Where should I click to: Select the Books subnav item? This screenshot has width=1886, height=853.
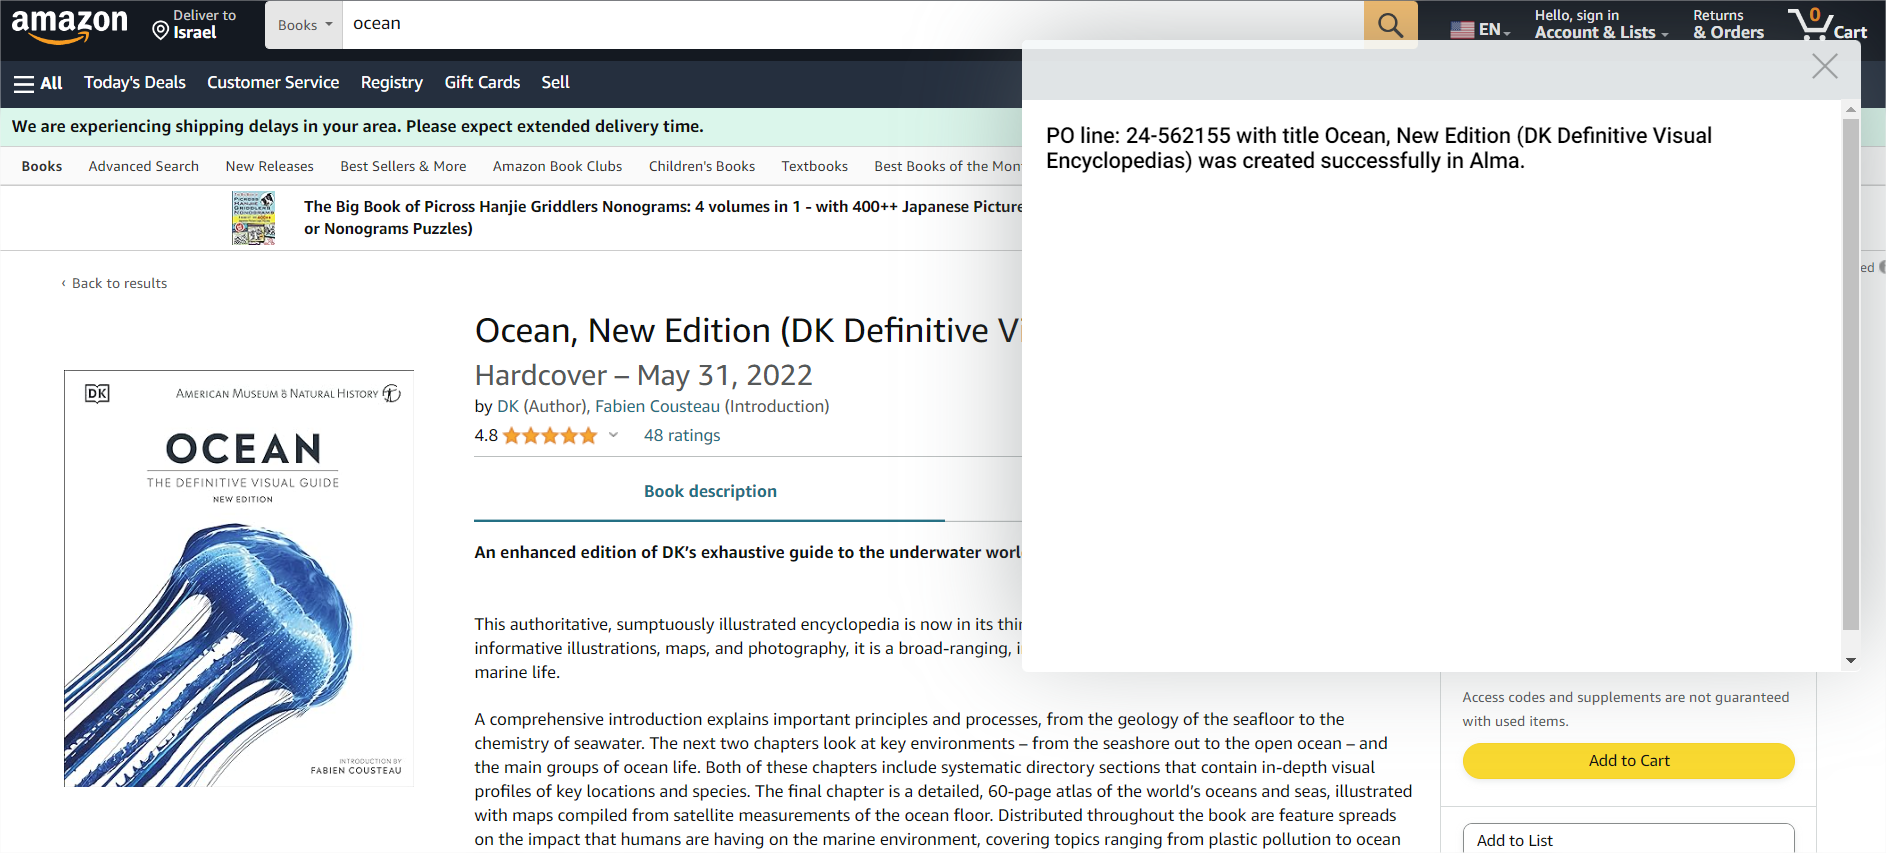(42, 166)
